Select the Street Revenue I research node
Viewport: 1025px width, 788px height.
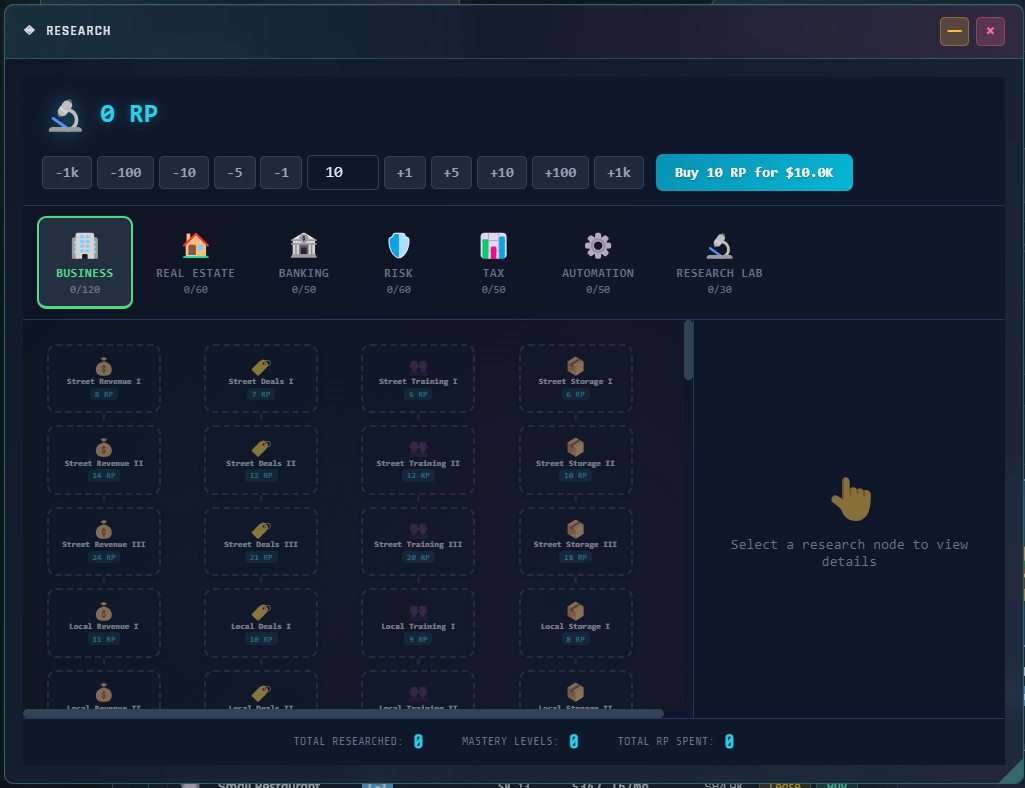104,378
